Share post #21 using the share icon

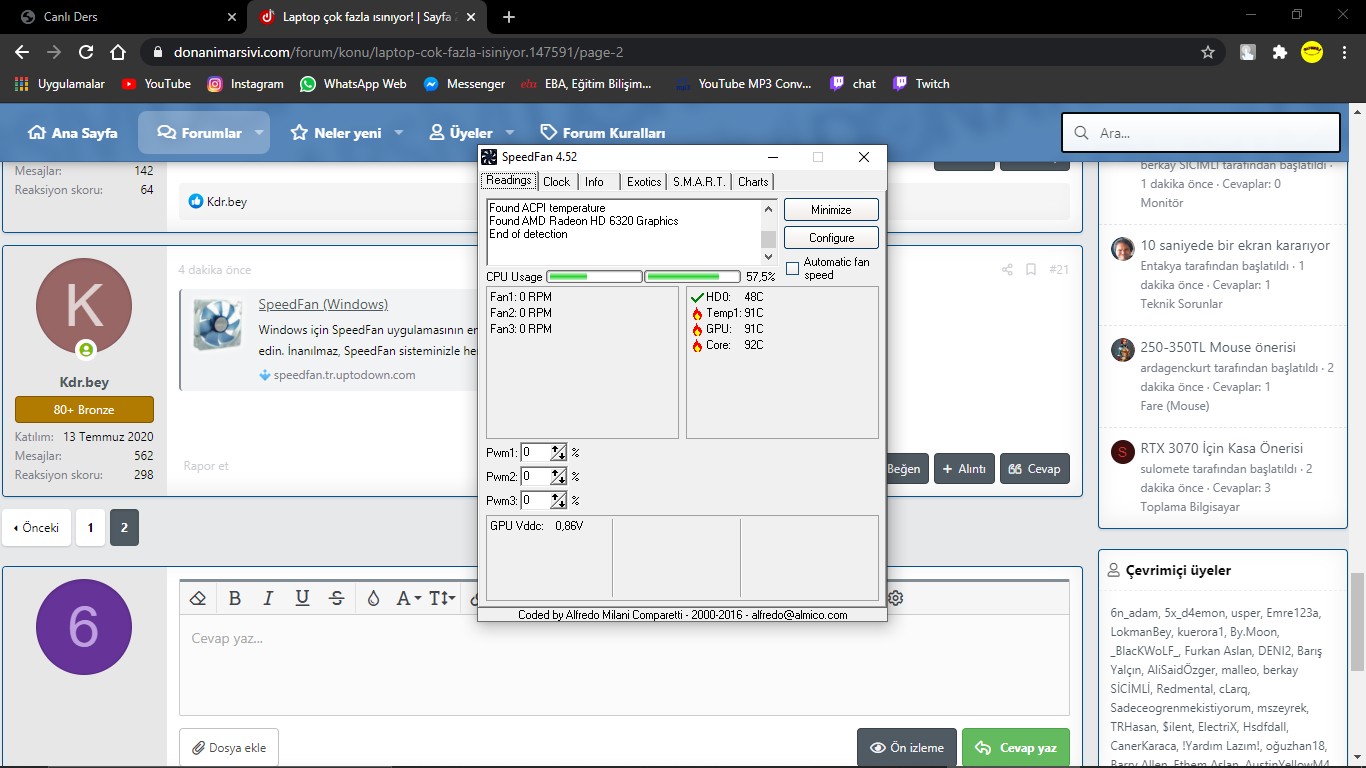(1007, 270)
